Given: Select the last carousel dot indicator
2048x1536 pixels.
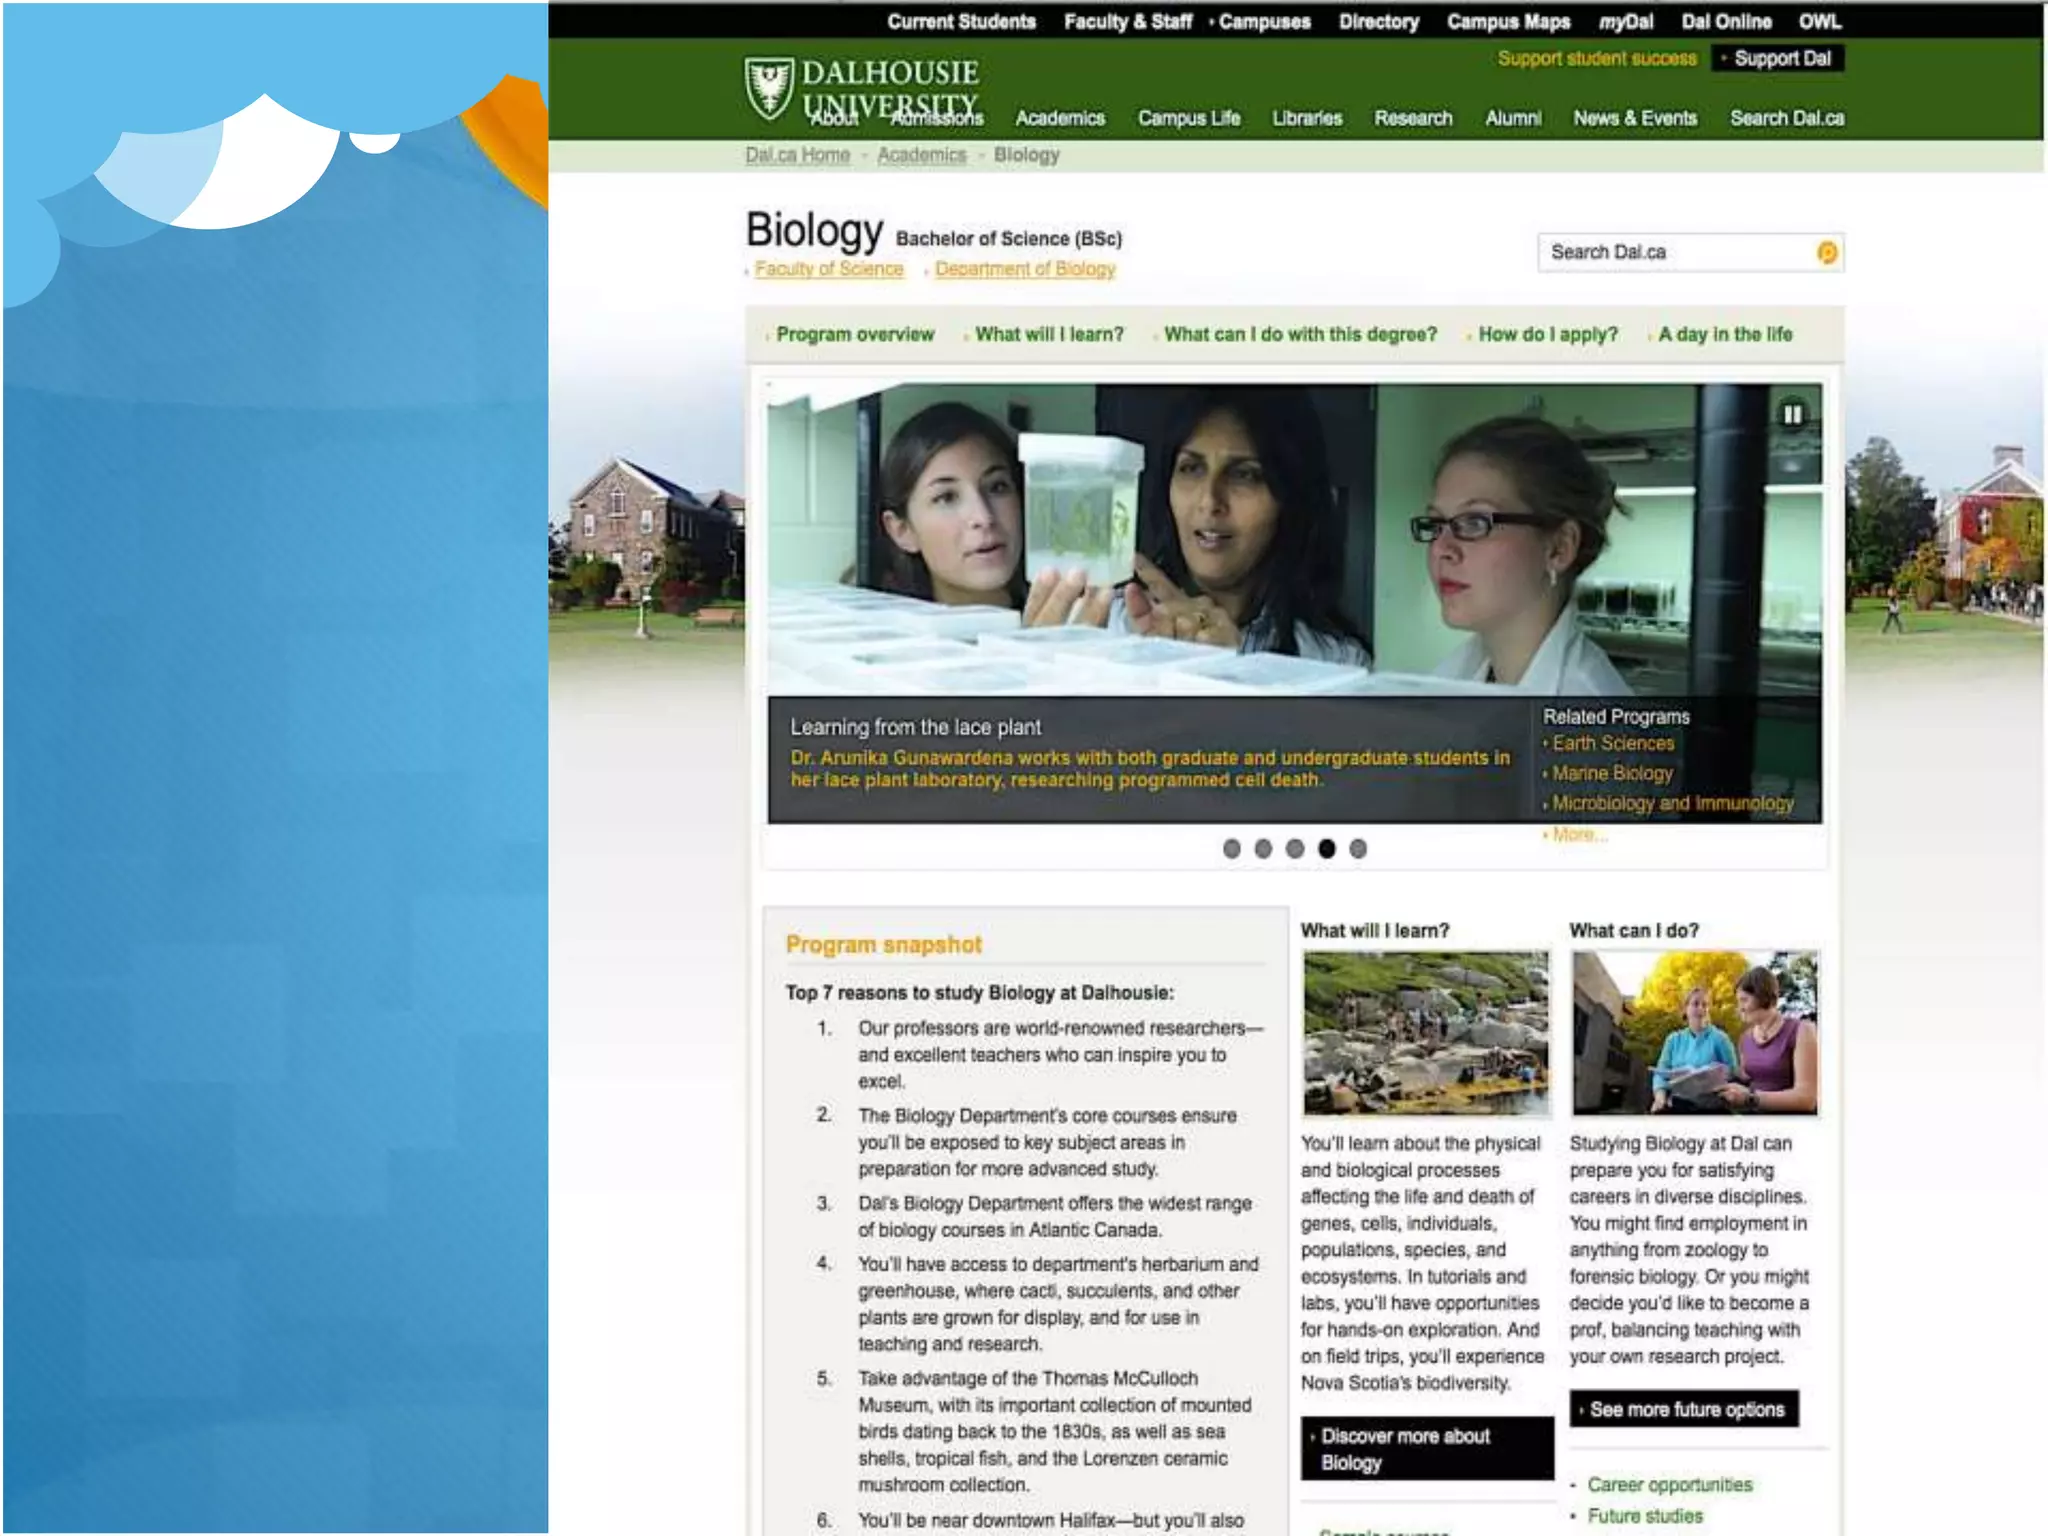Looking at the screenshot, I should tap(1358, 849).
